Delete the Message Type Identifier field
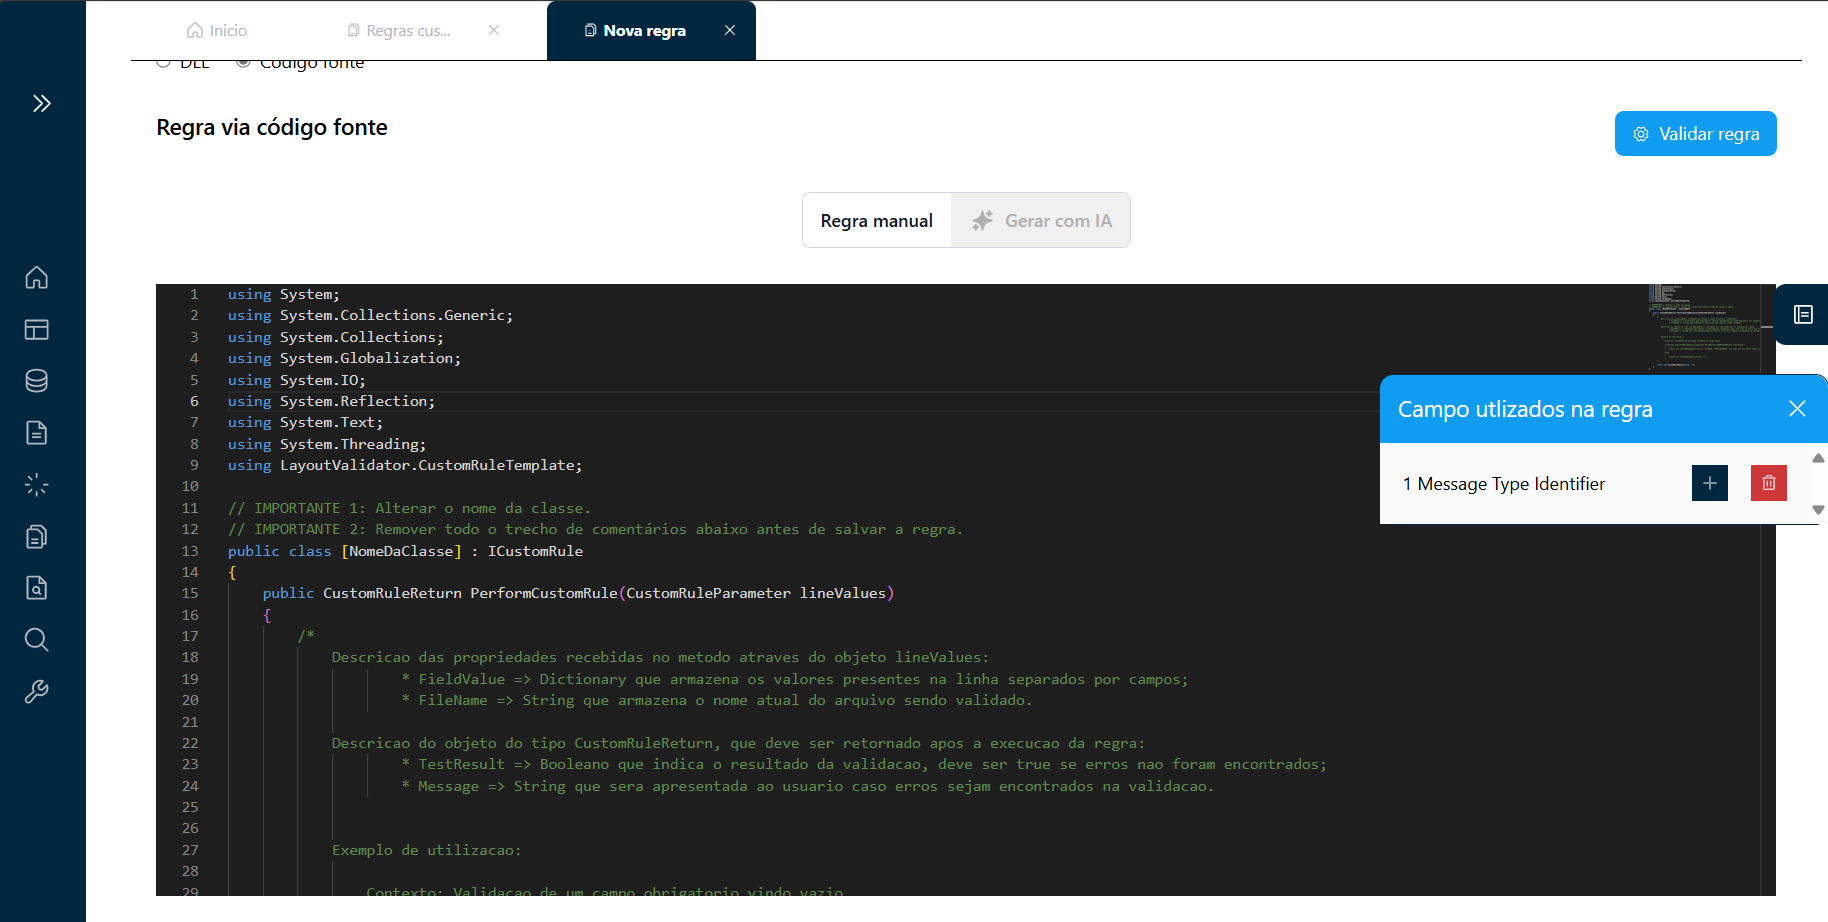Screen dimensions: 1828x922 coord(1768,483)
